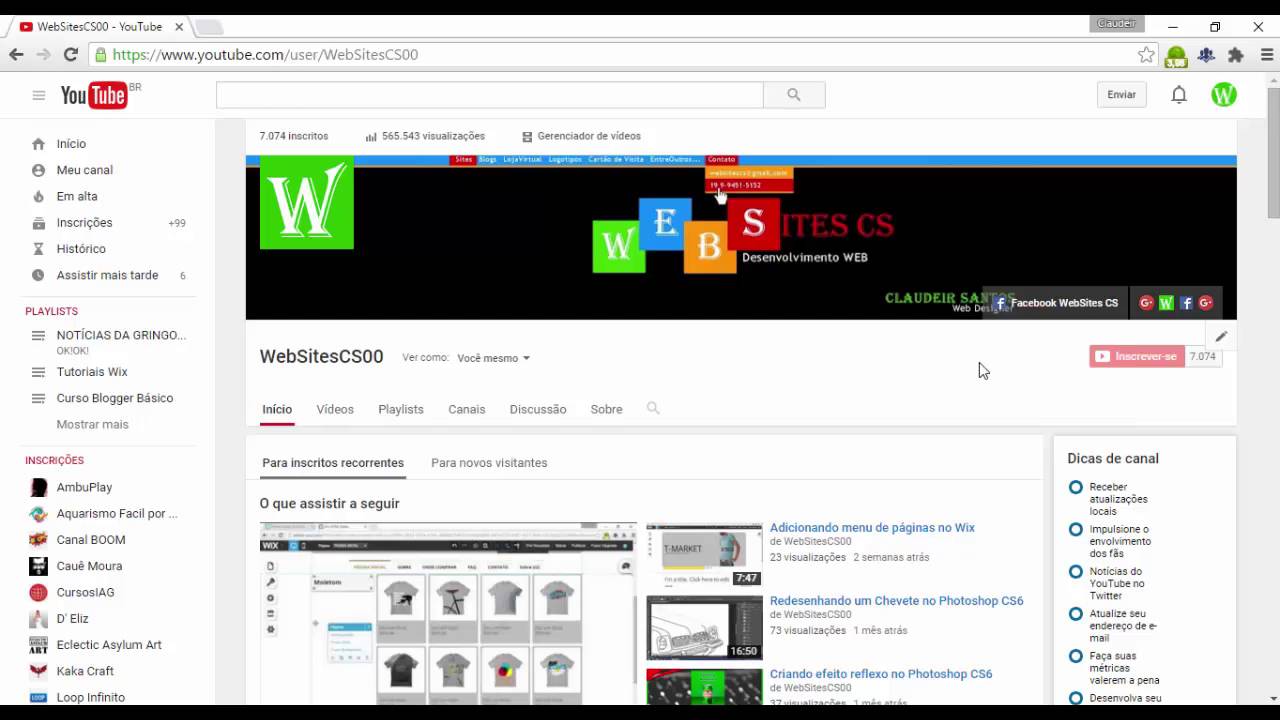The image size is (1280, 720).
Task: Click the green Android extension icon
Action: (x=1177, y=56)
